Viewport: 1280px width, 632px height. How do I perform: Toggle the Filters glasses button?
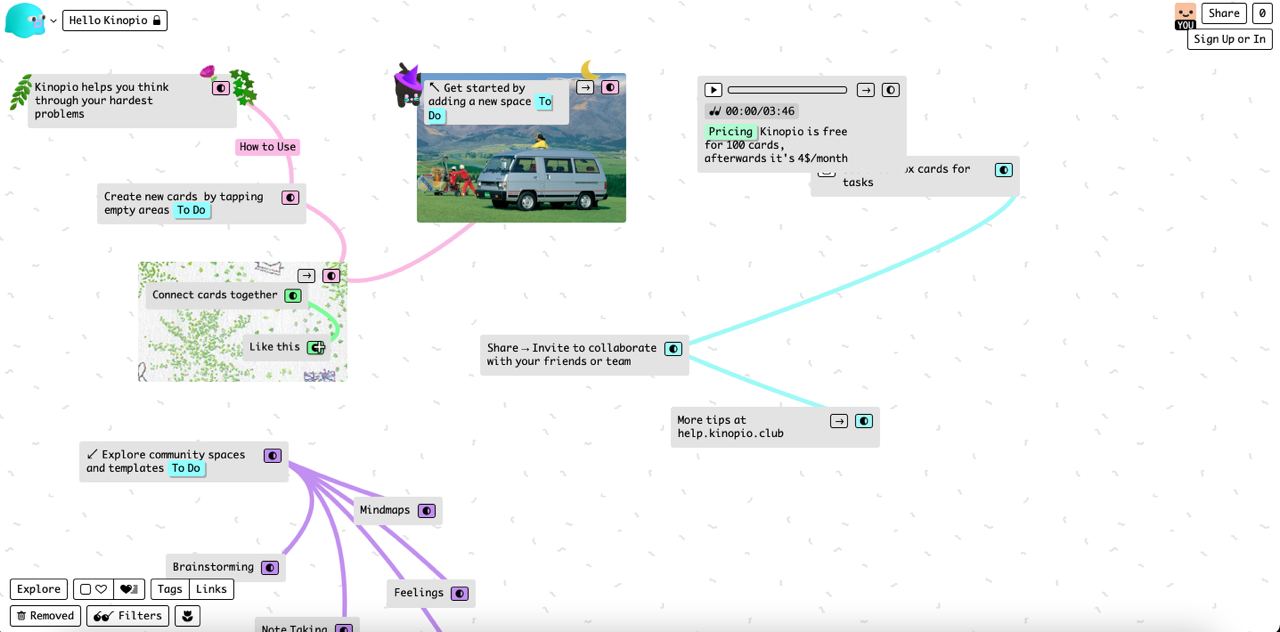click(x=128, y=616)
